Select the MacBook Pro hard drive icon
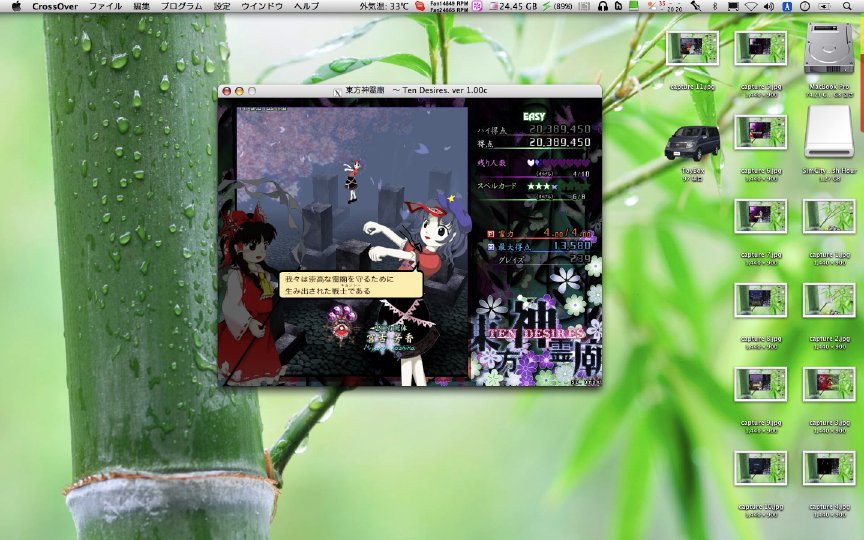Viewport: 864px width, 540px height. coord(829,49)
